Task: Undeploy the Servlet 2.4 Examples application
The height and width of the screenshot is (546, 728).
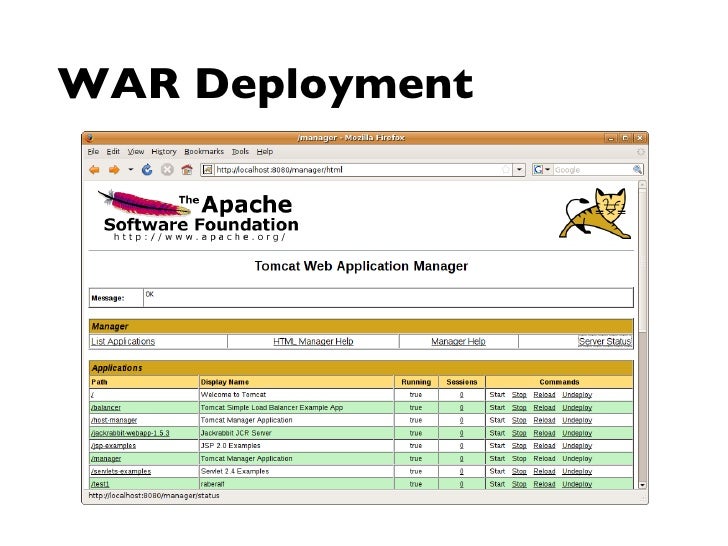Action: pos(577,471)
